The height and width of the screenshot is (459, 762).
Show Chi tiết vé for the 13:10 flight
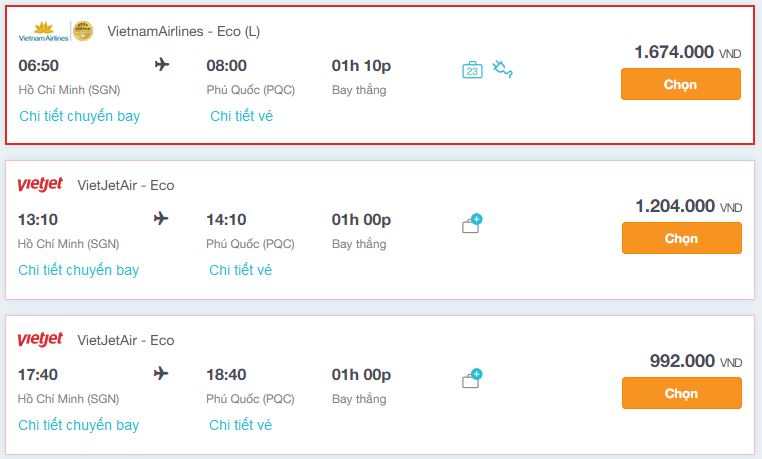coord(241,270)
